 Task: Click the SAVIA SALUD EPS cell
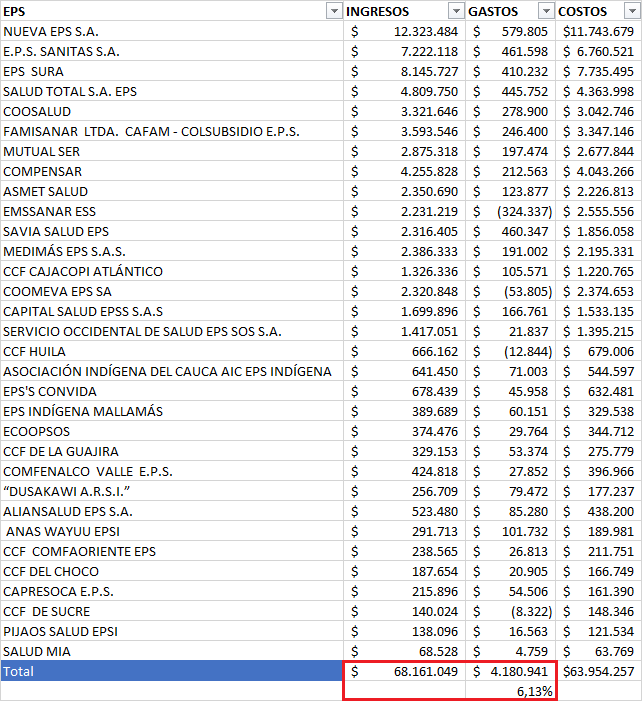[172, 231]
